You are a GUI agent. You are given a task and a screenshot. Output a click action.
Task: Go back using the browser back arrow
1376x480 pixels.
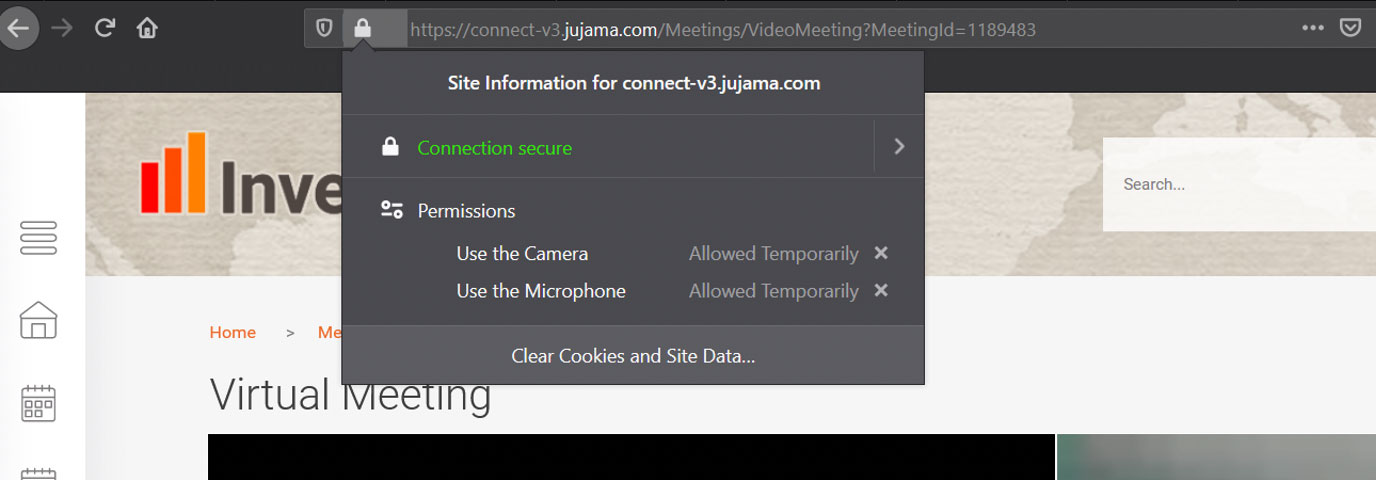18,28
